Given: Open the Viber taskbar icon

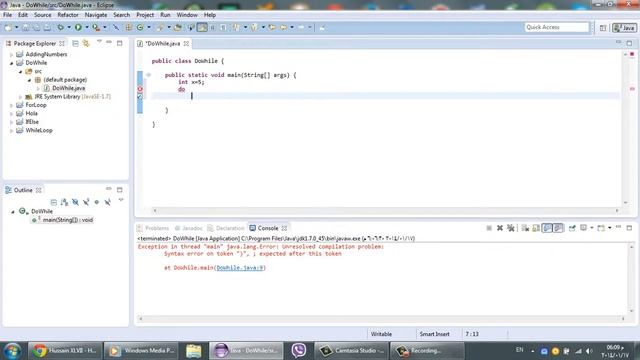Looking at the screenshot, I should click(299, 351).
